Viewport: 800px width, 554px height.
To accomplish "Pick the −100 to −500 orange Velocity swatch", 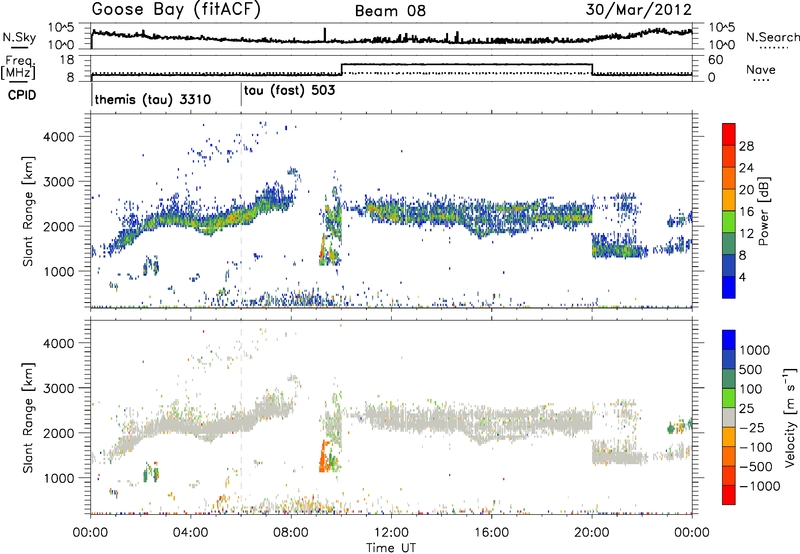I will coord(729,456).
